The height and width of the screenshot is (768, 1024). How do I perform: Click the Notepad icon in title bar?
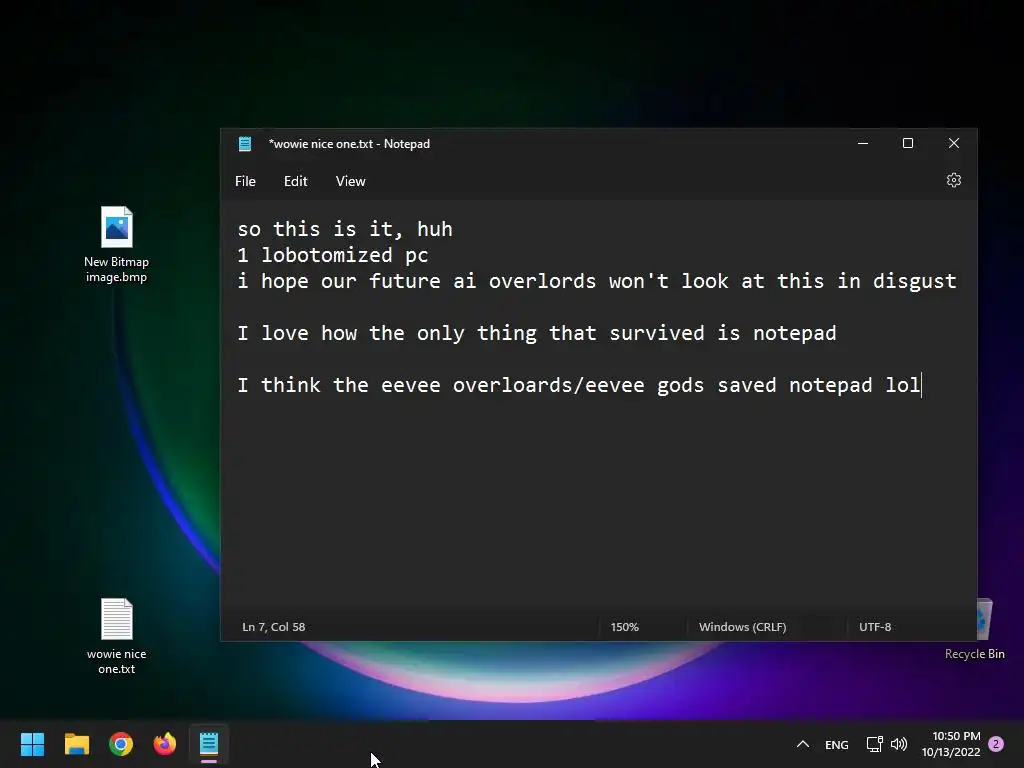(x=245, y=144)
